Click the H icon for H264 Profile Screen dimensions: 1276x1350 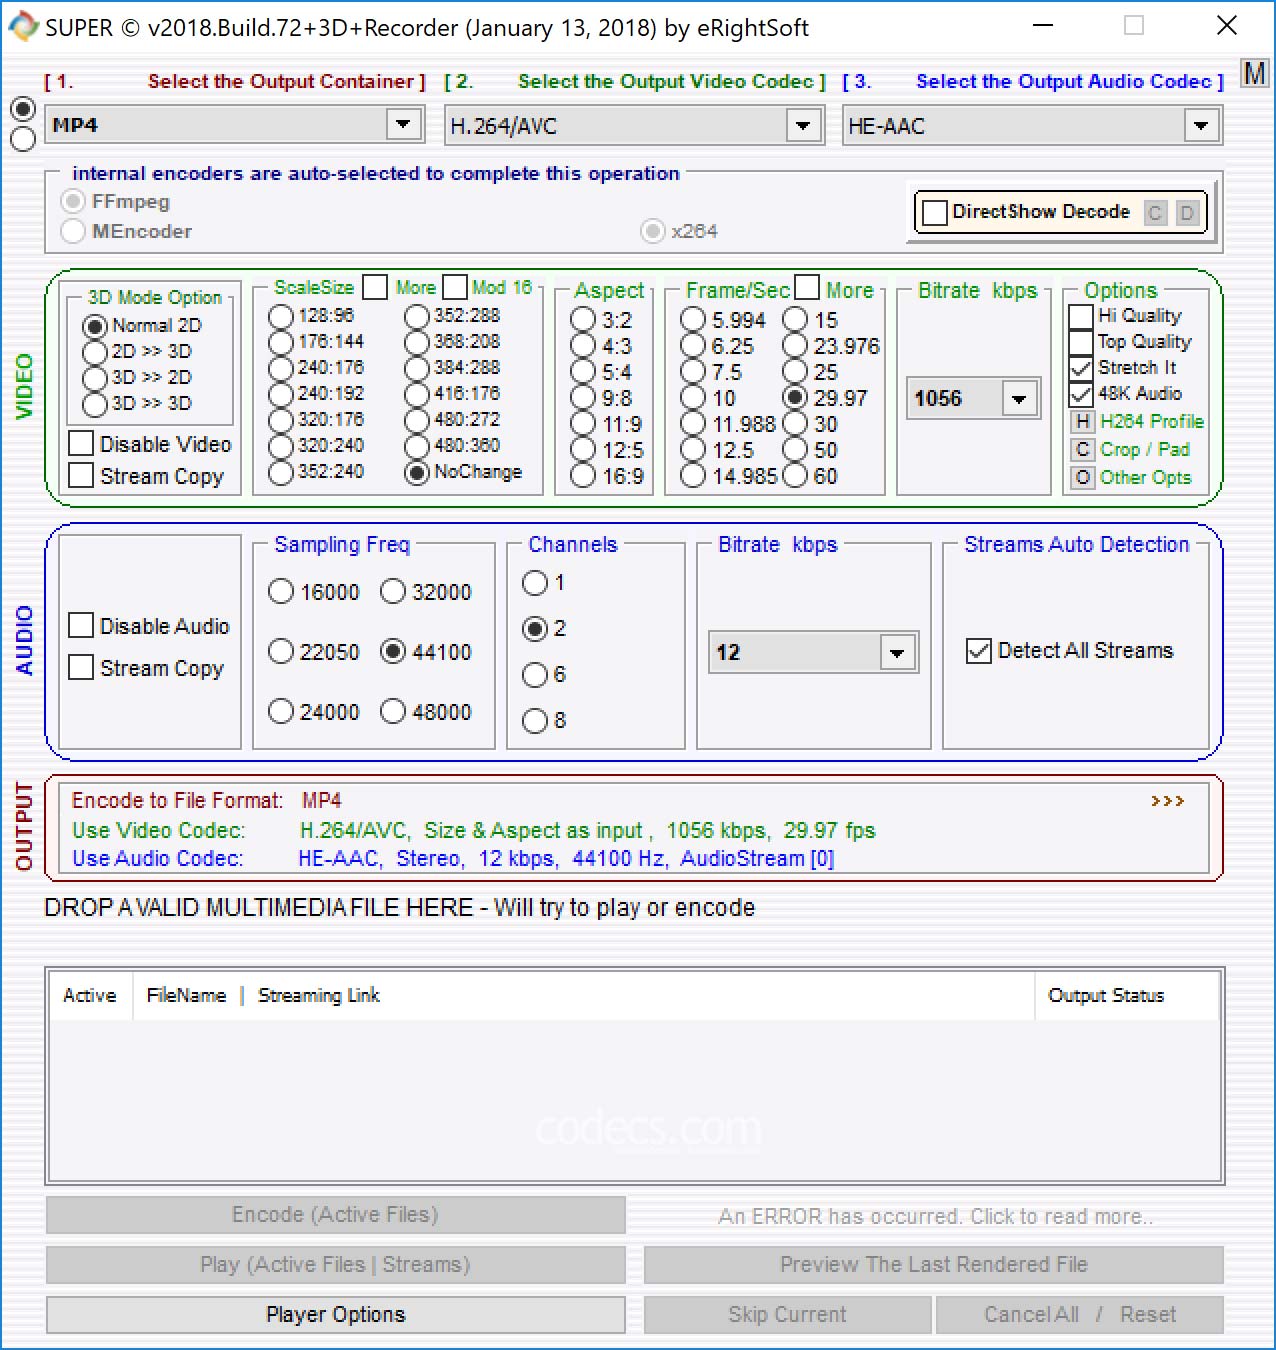1082,422
